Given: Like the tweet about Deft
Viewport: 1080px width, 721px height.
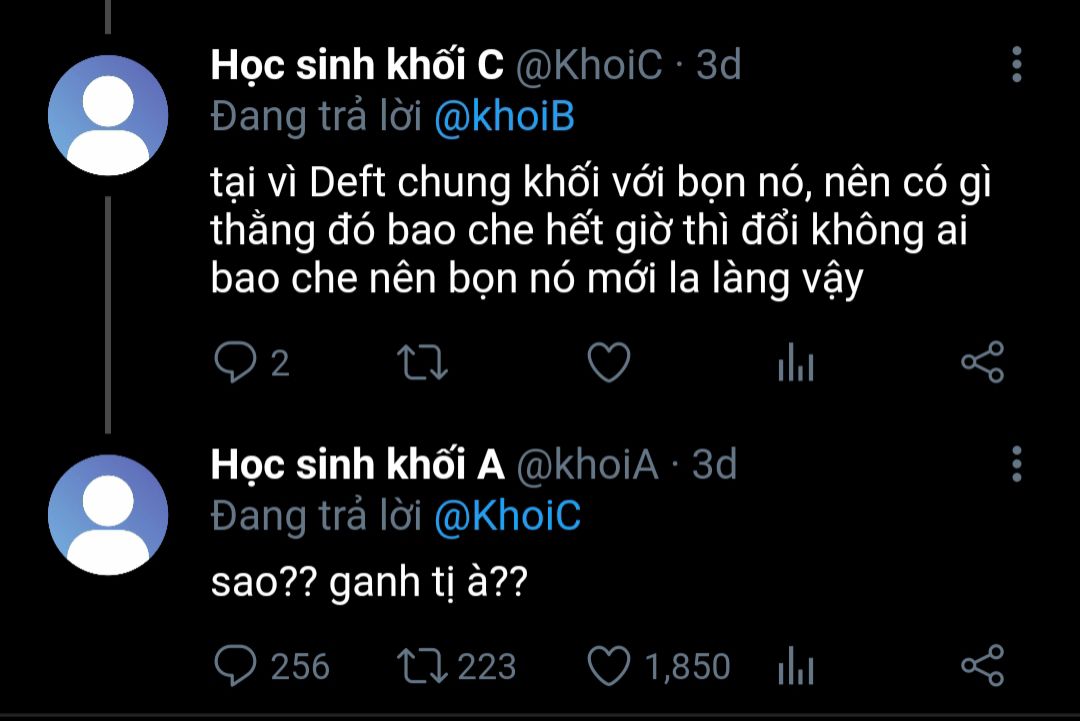Looking at the screenshot, I should [607, 362].
